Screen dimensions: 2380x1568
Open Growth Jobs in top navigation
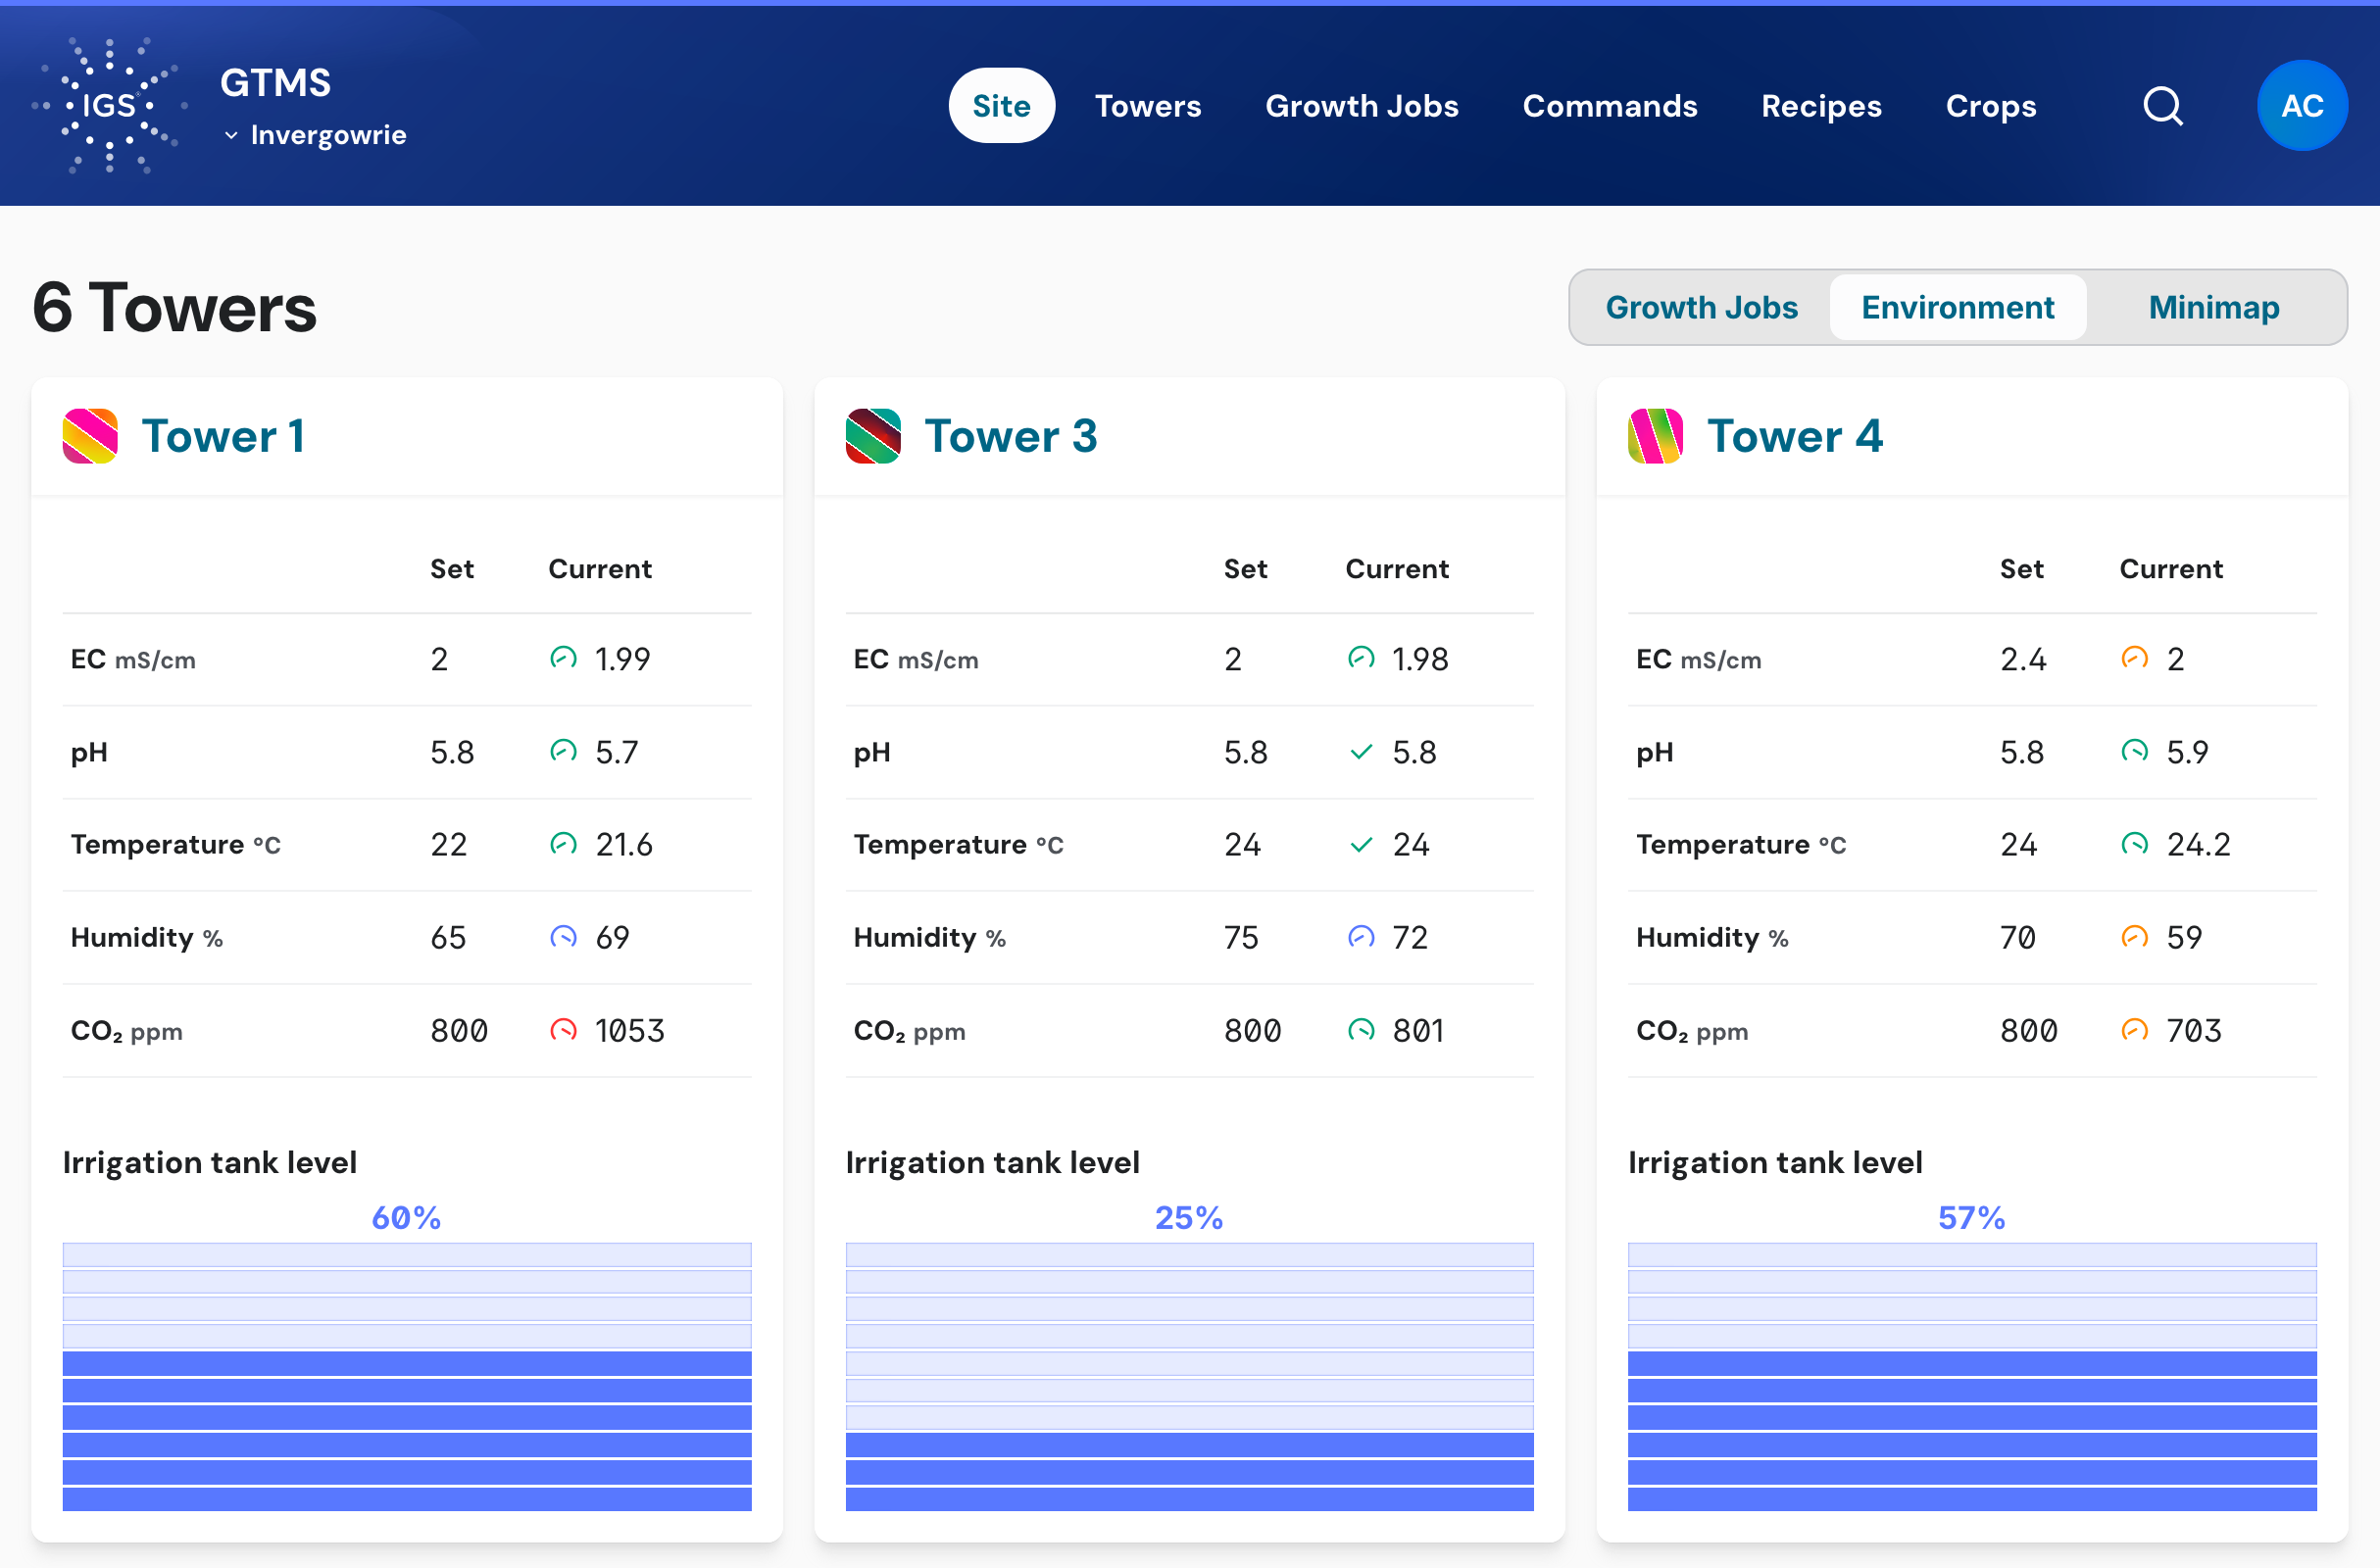[1362, 106]
